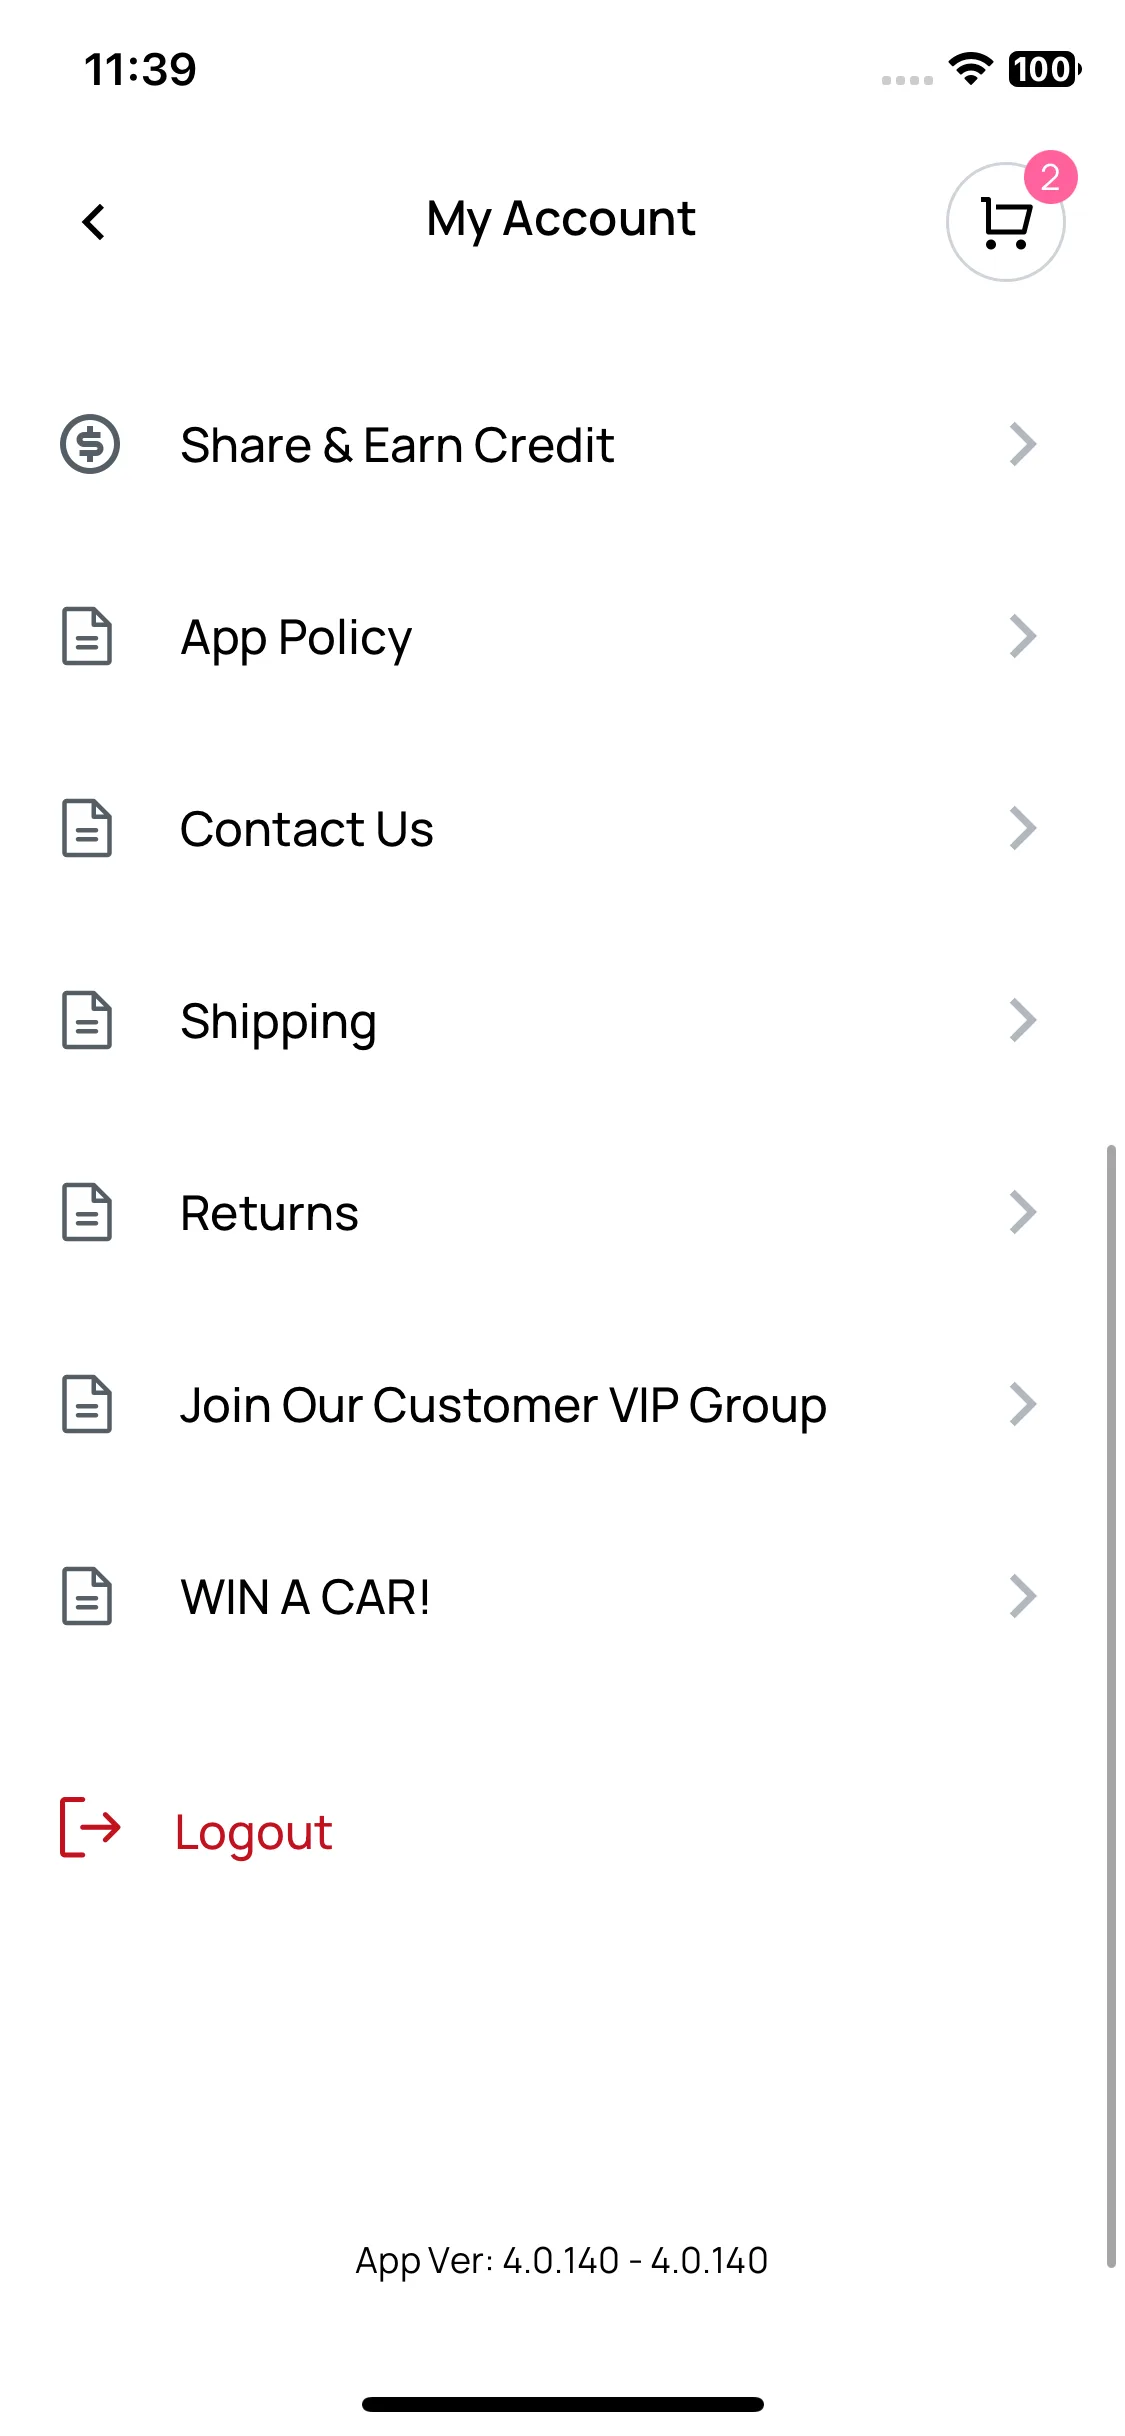This screenshot has height=2436, width=1125.
Task: Tap the cart badge showing 2 items
Action: [1050, 177]
